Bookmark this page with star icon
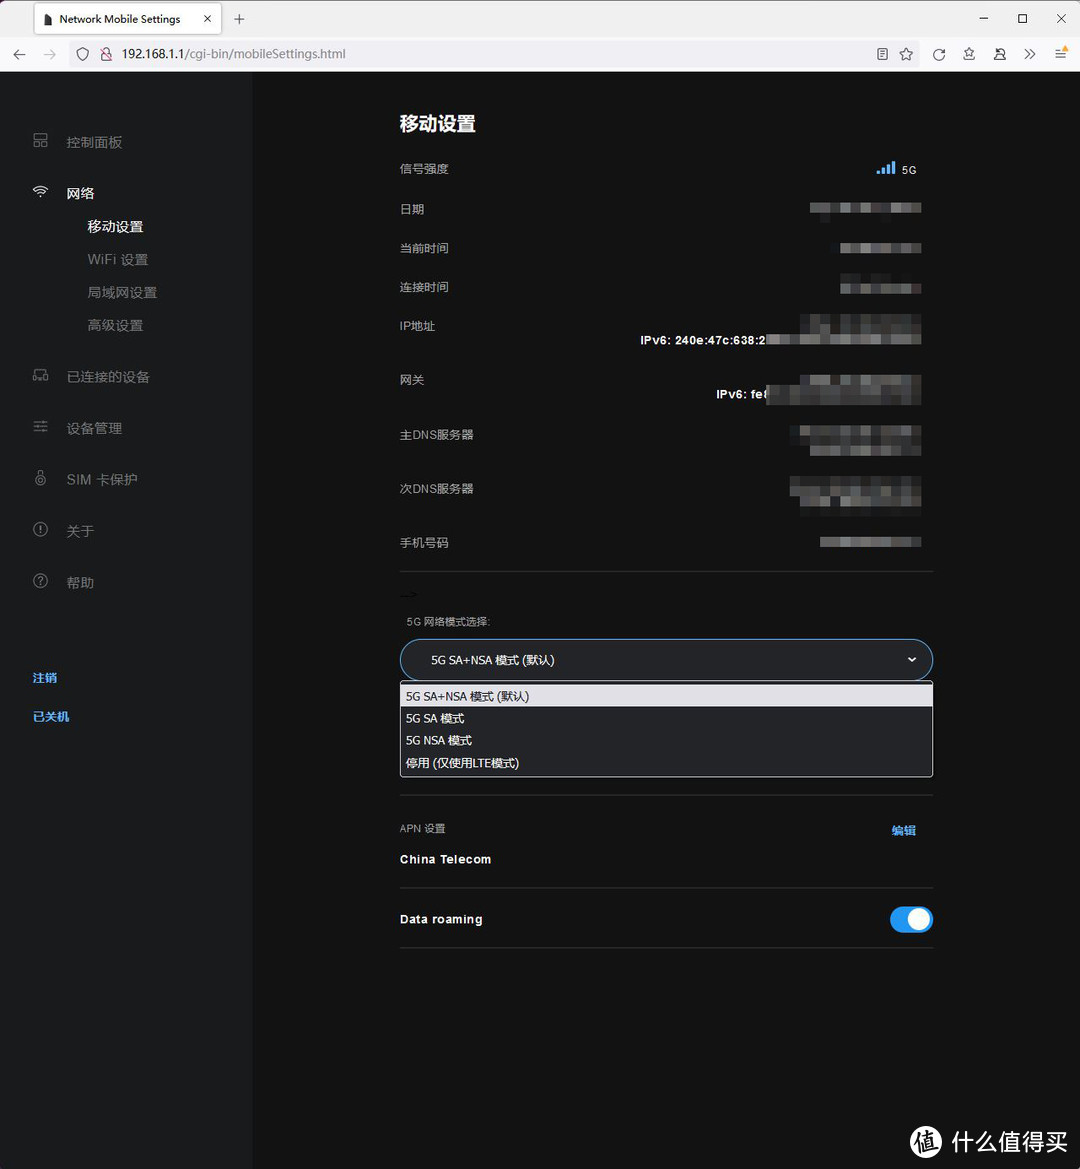 906,54
